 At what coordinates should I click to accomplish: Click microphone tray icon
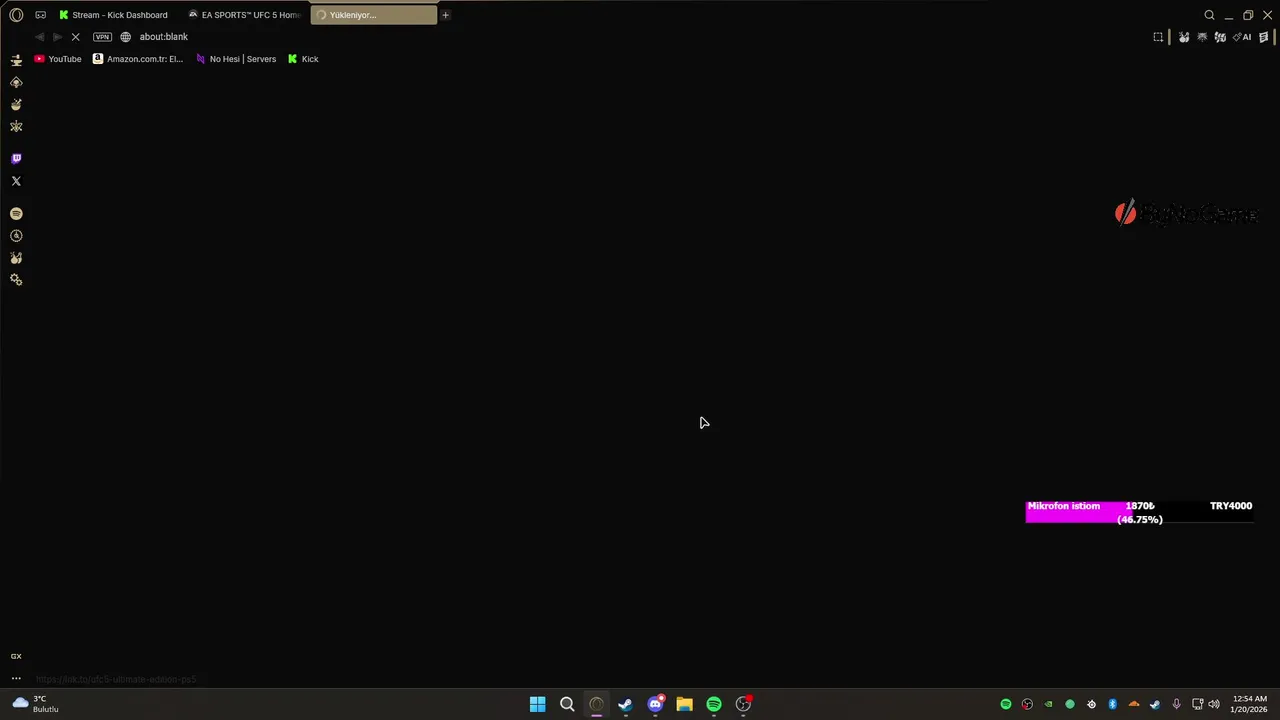[x=1176, y=704]
